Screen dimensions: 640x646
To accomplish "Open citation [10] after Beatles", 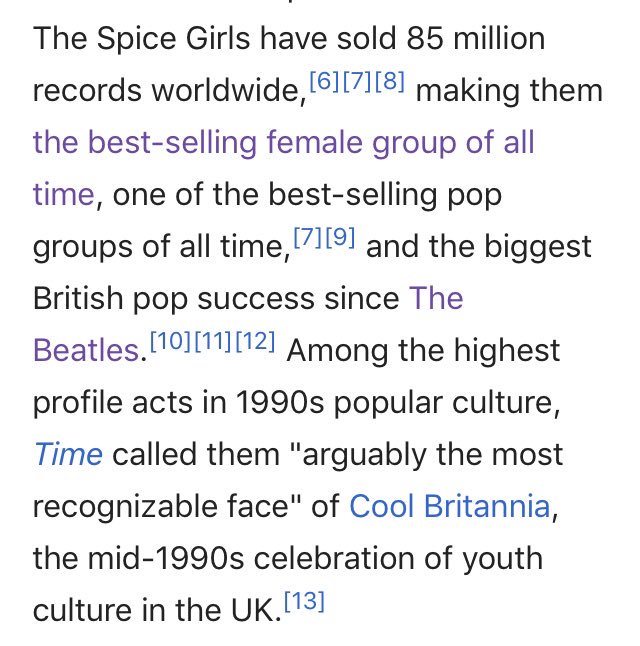I will coord(171,341).
